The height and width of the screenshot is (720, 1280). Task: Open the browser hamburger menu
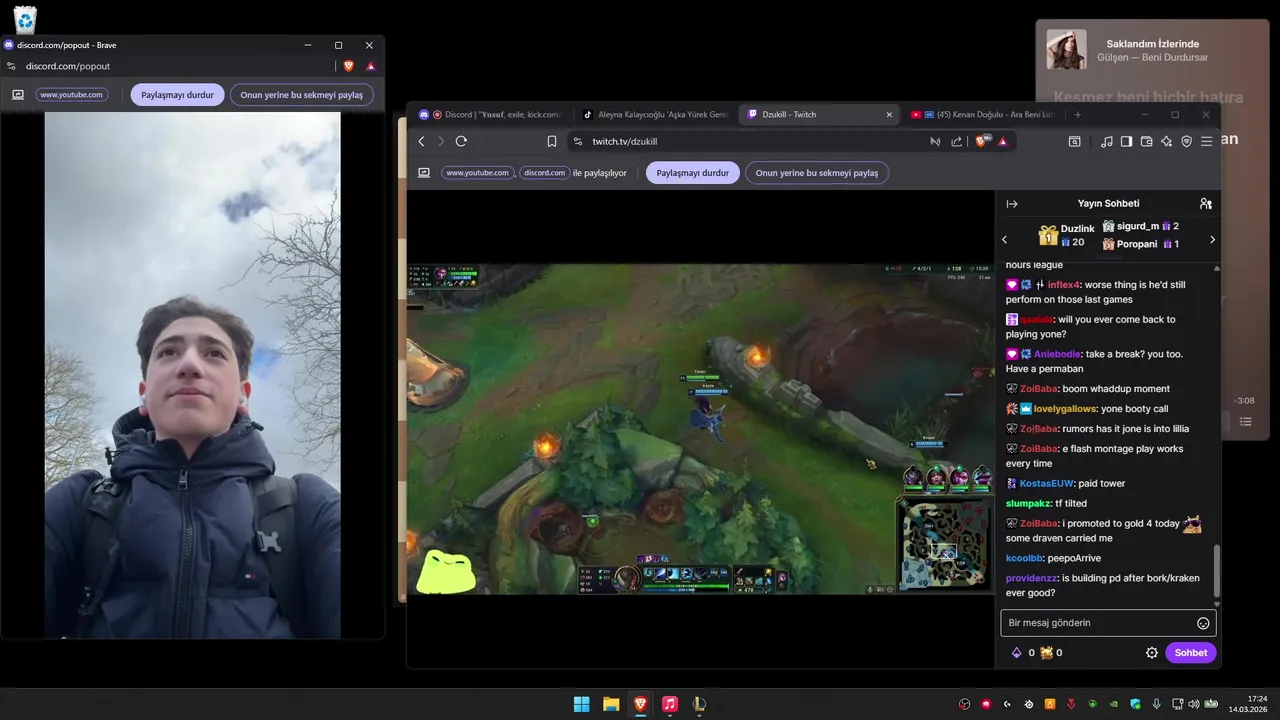1207,142
